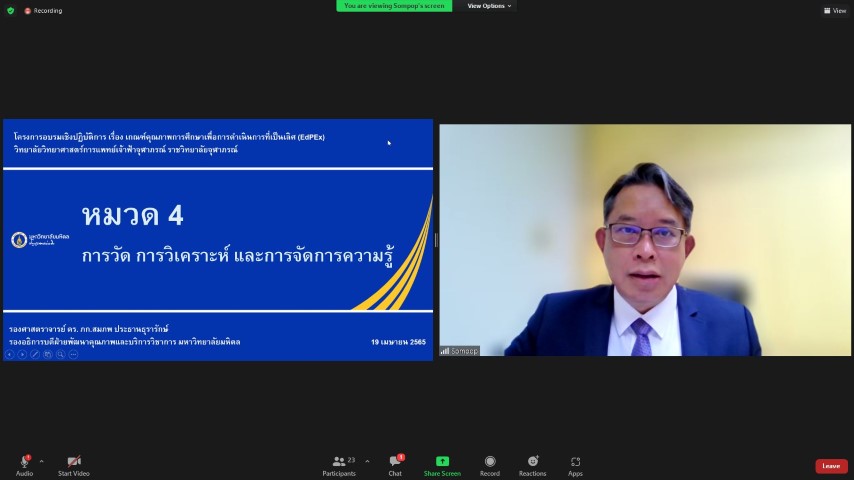Open the View Options dropdown
The height and width of the screenshot is (480, 854).
pyautogui.click(x=489, y=6)
